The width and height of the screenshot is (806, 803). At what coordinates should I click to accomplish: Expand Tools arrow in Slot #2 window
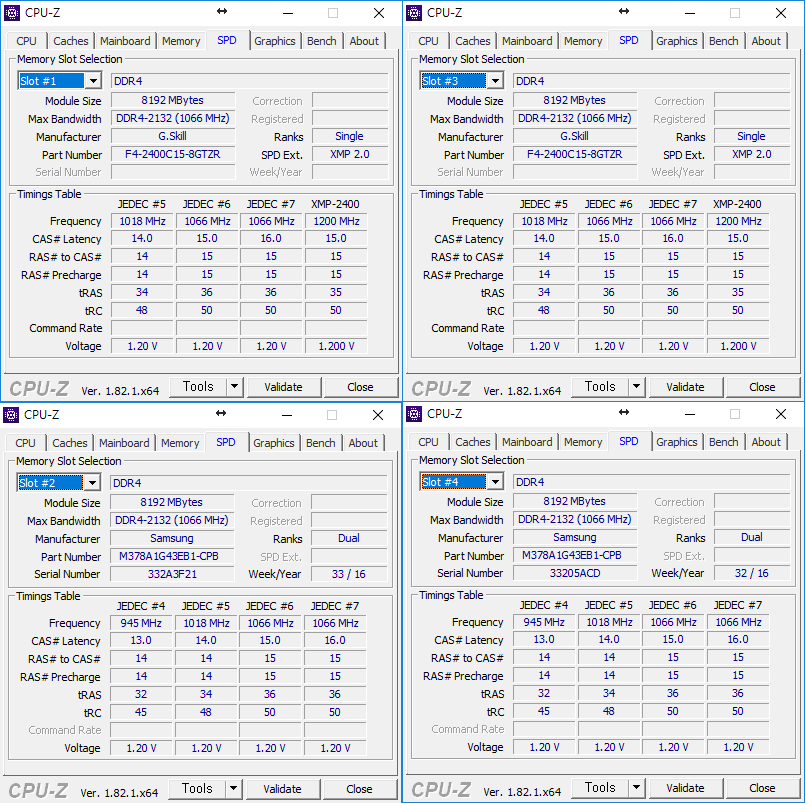pyautogui.click(x=233, y=789)
